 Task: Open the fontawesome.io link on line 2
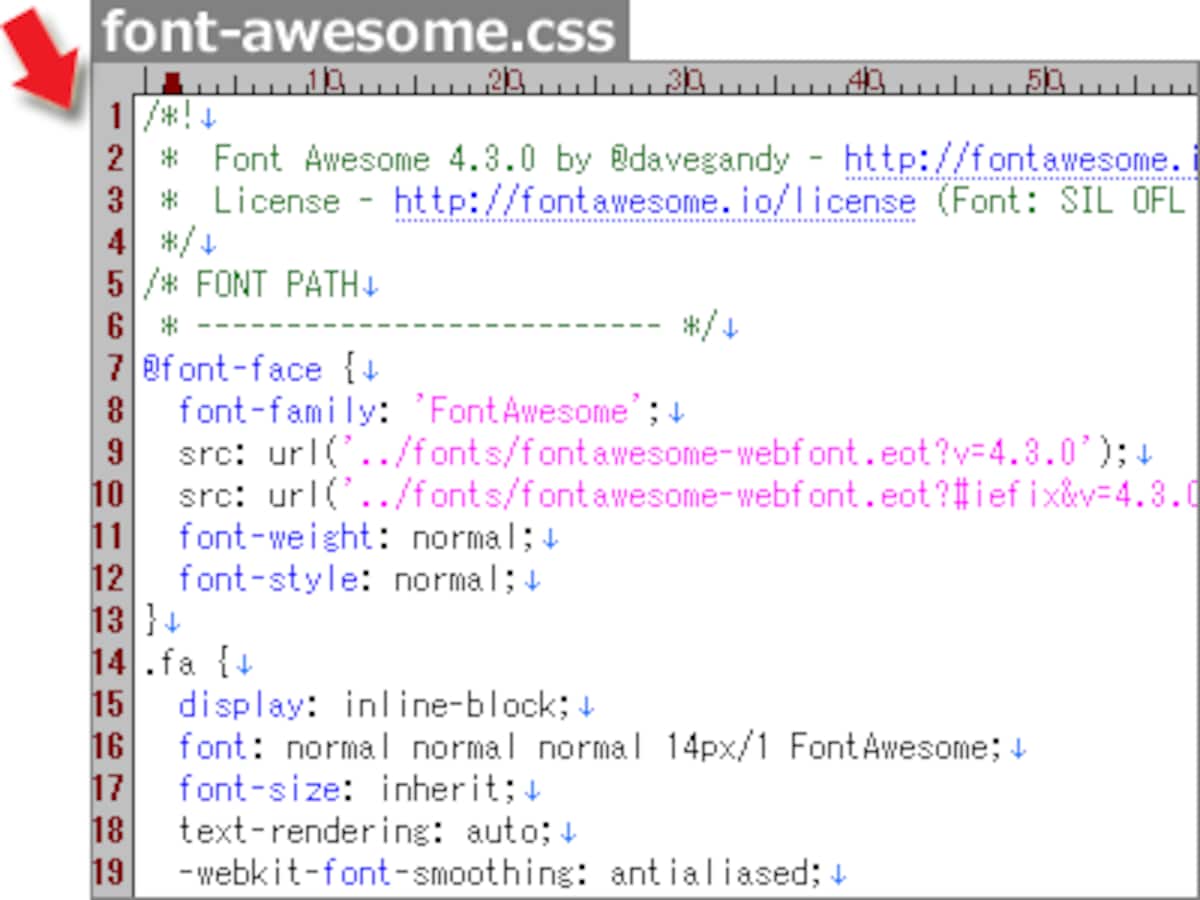click(x=1020, y=160)
